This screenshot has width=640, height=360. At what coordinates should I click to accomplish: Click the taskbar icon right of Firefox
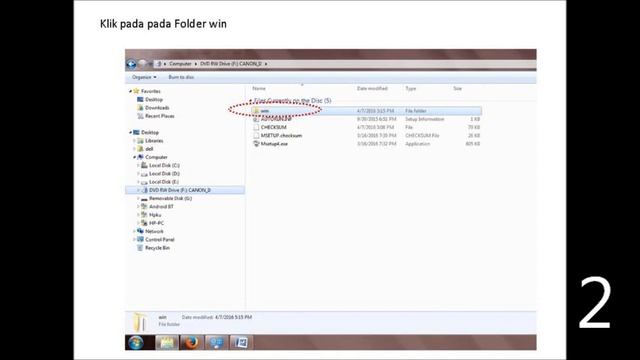(216, 342)
